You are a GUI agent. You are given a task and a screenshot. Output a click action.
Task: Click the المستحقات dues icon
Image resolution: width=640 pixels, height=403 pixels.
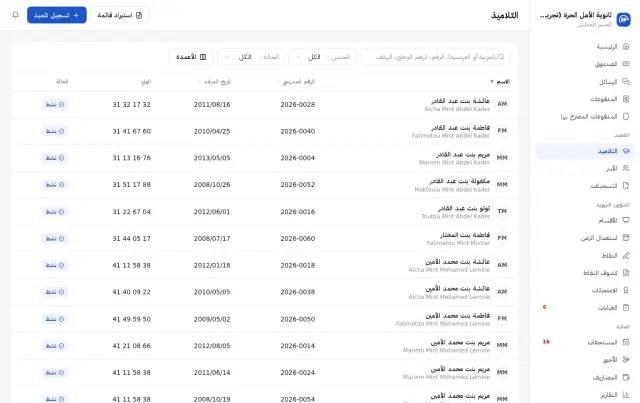coord(626,342)
